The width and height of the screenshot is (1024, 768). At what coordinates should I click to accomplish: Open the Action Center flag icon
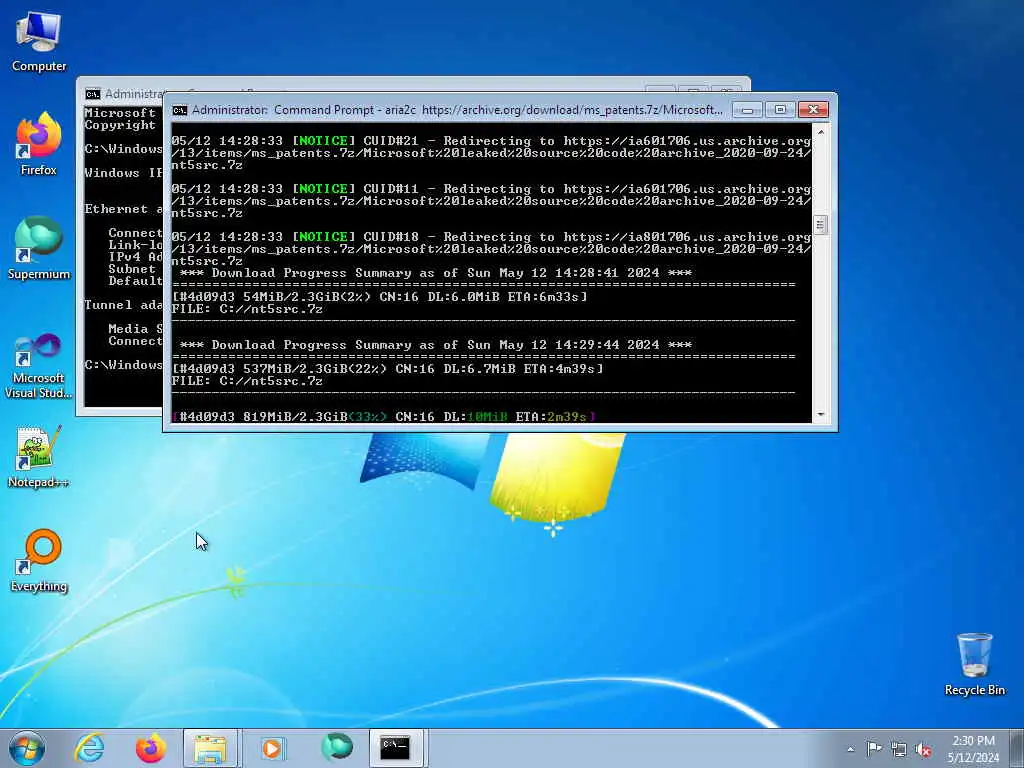874,749
